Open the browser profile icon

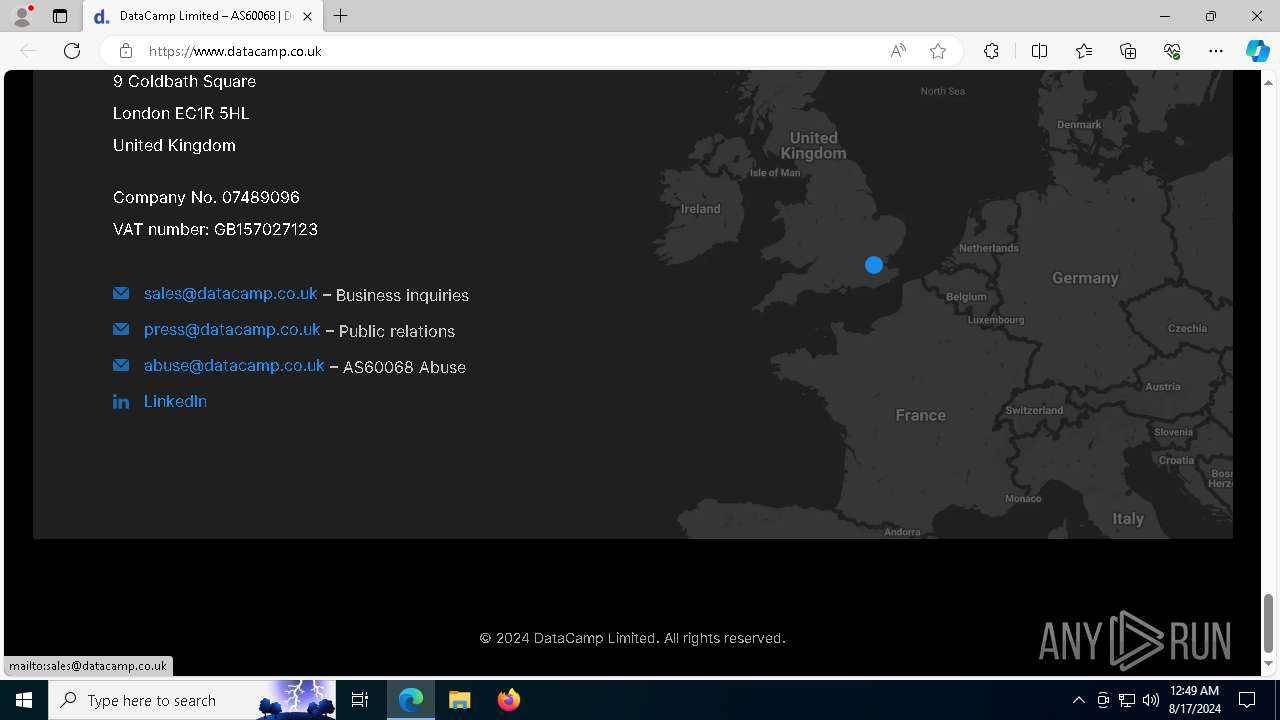22,16
